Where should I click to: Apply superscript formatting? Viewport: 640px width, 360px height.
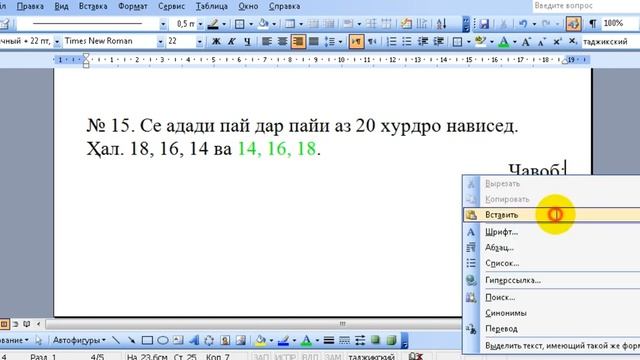coord(557,41)
